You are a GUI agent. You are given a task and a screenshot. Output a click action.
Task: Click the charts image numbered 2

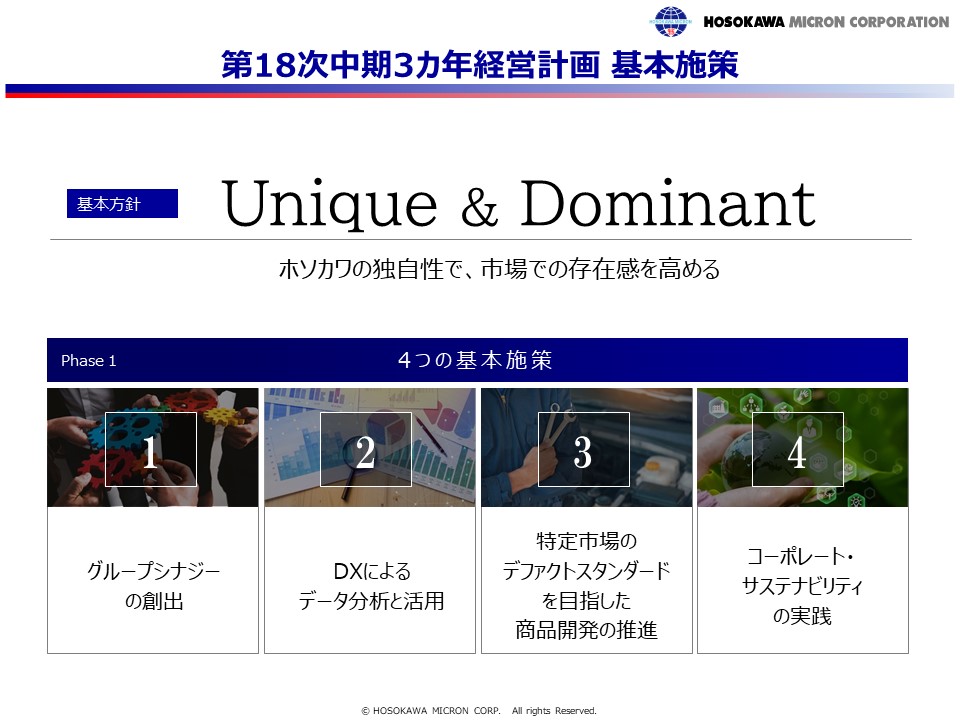(370, 448)
